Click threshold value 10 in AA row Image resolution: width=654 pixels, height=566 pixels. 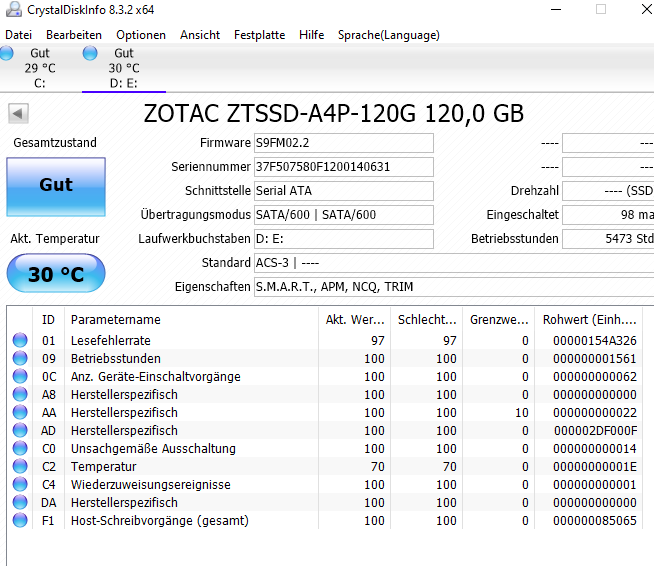(522, 413)
